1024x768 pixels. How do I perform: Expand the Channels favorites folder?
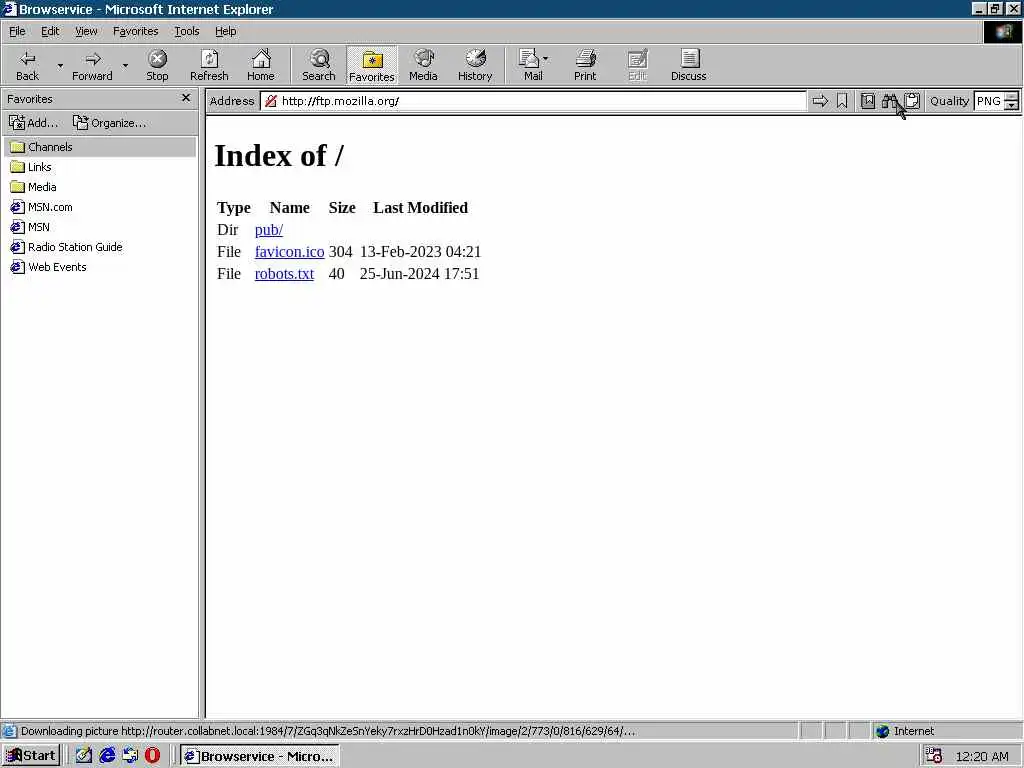100,147
